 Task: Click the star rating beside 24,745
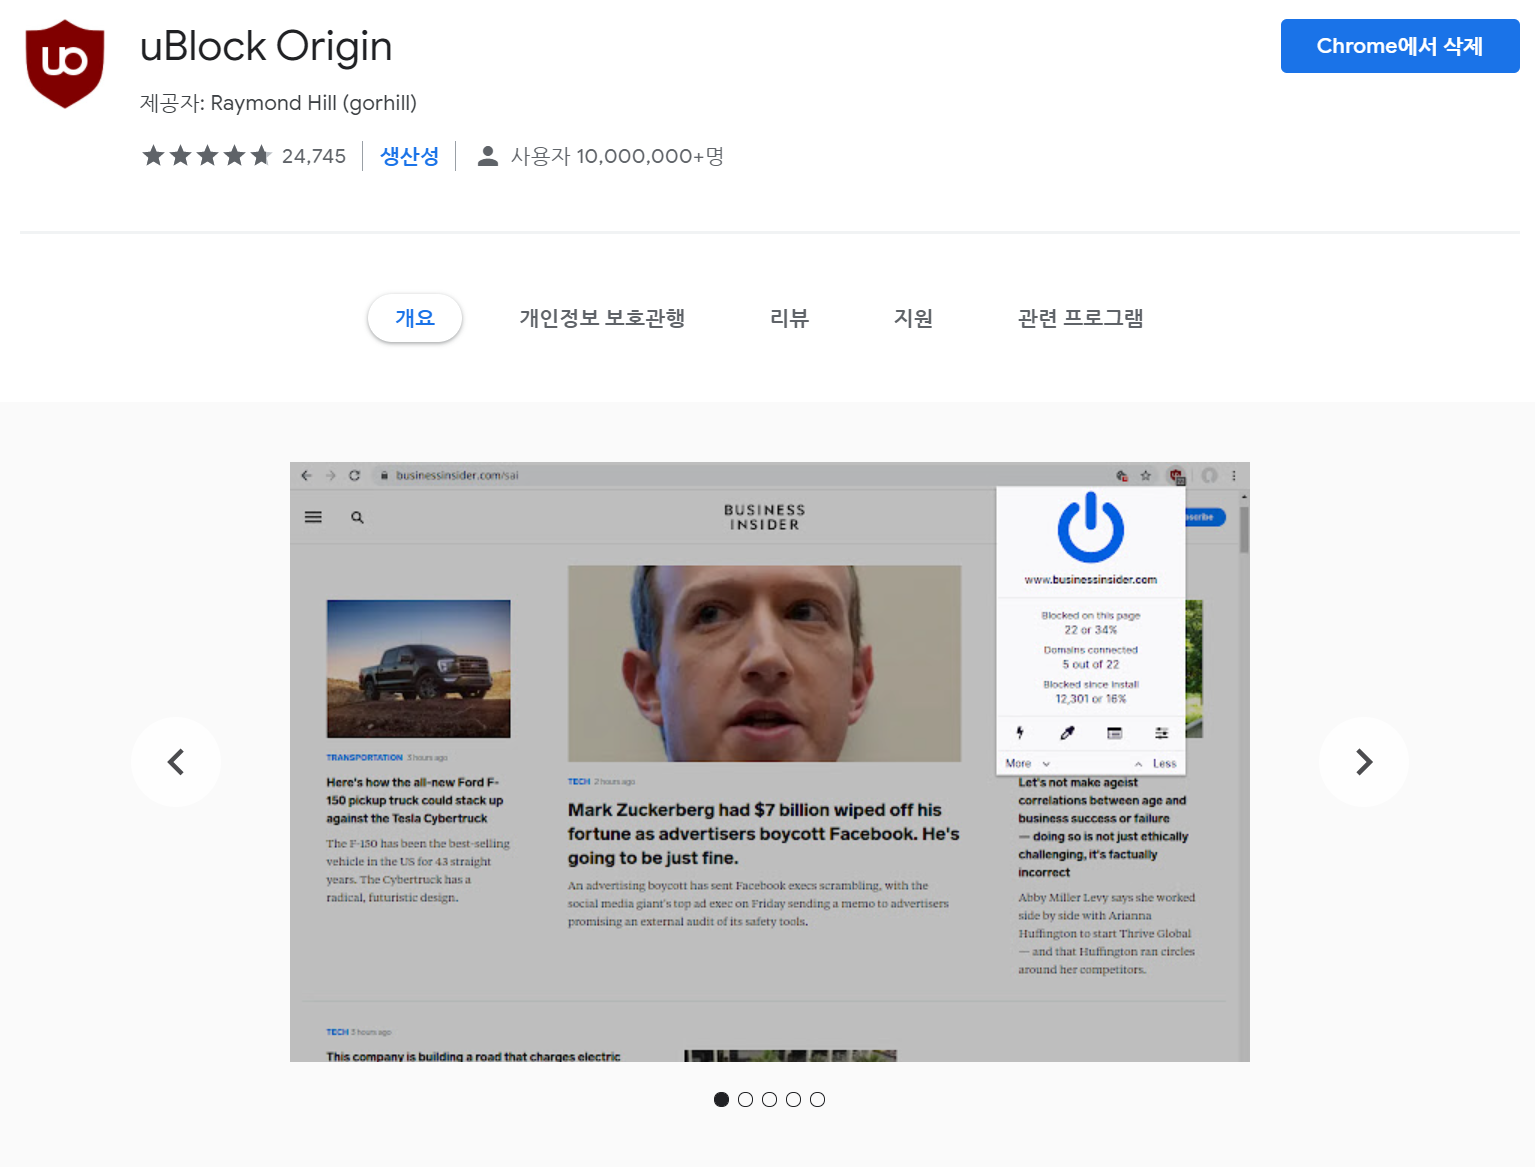click(x=207, y=156)
